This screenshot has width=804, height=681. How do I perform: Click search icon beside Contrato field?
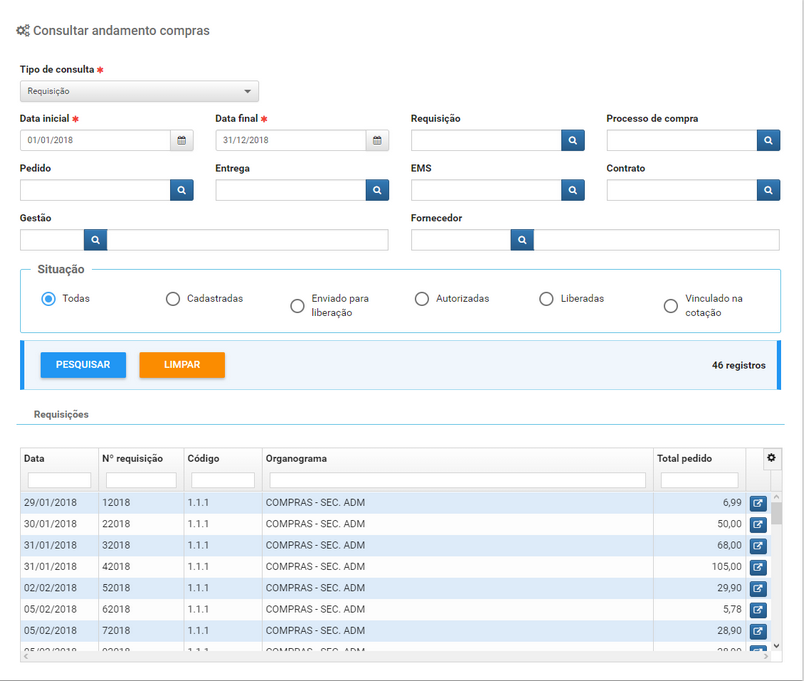click(x=768, y=190)
